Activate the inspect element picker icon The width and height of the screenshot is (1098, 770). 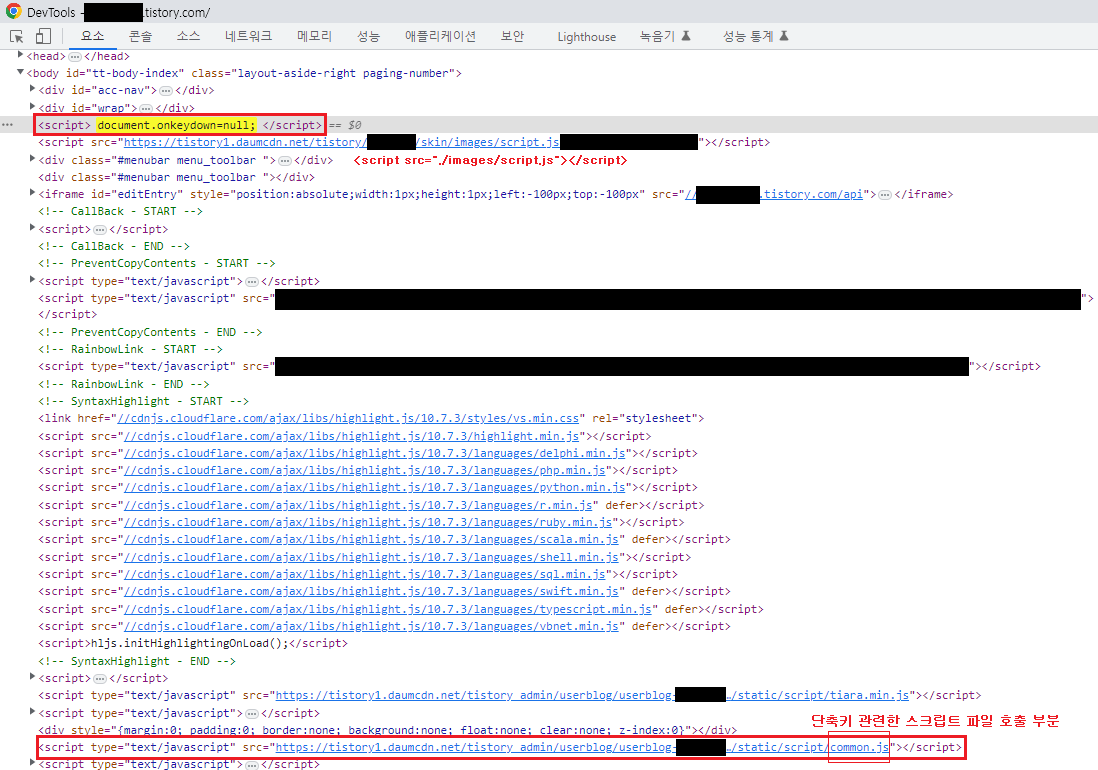click(17, 36)
